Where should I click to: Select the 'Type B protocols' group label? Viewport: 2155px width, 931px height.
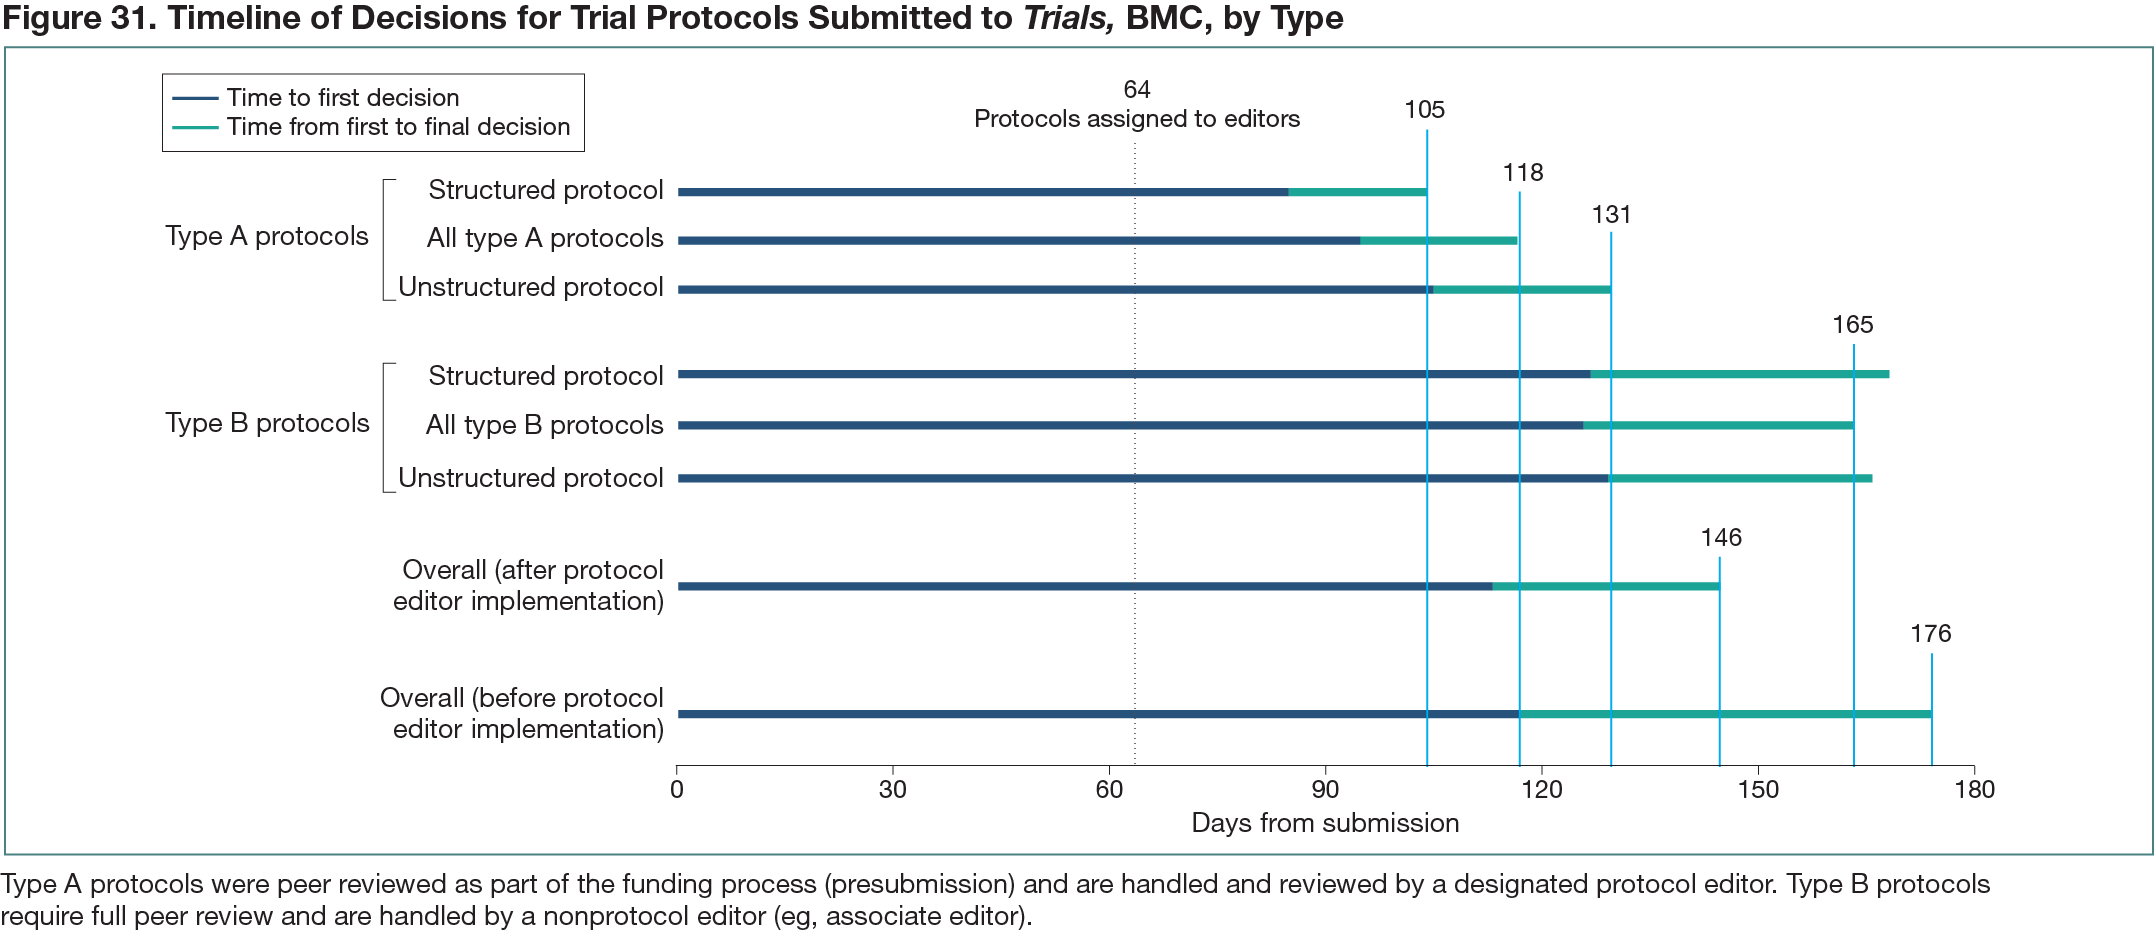(x=267, y=423)
